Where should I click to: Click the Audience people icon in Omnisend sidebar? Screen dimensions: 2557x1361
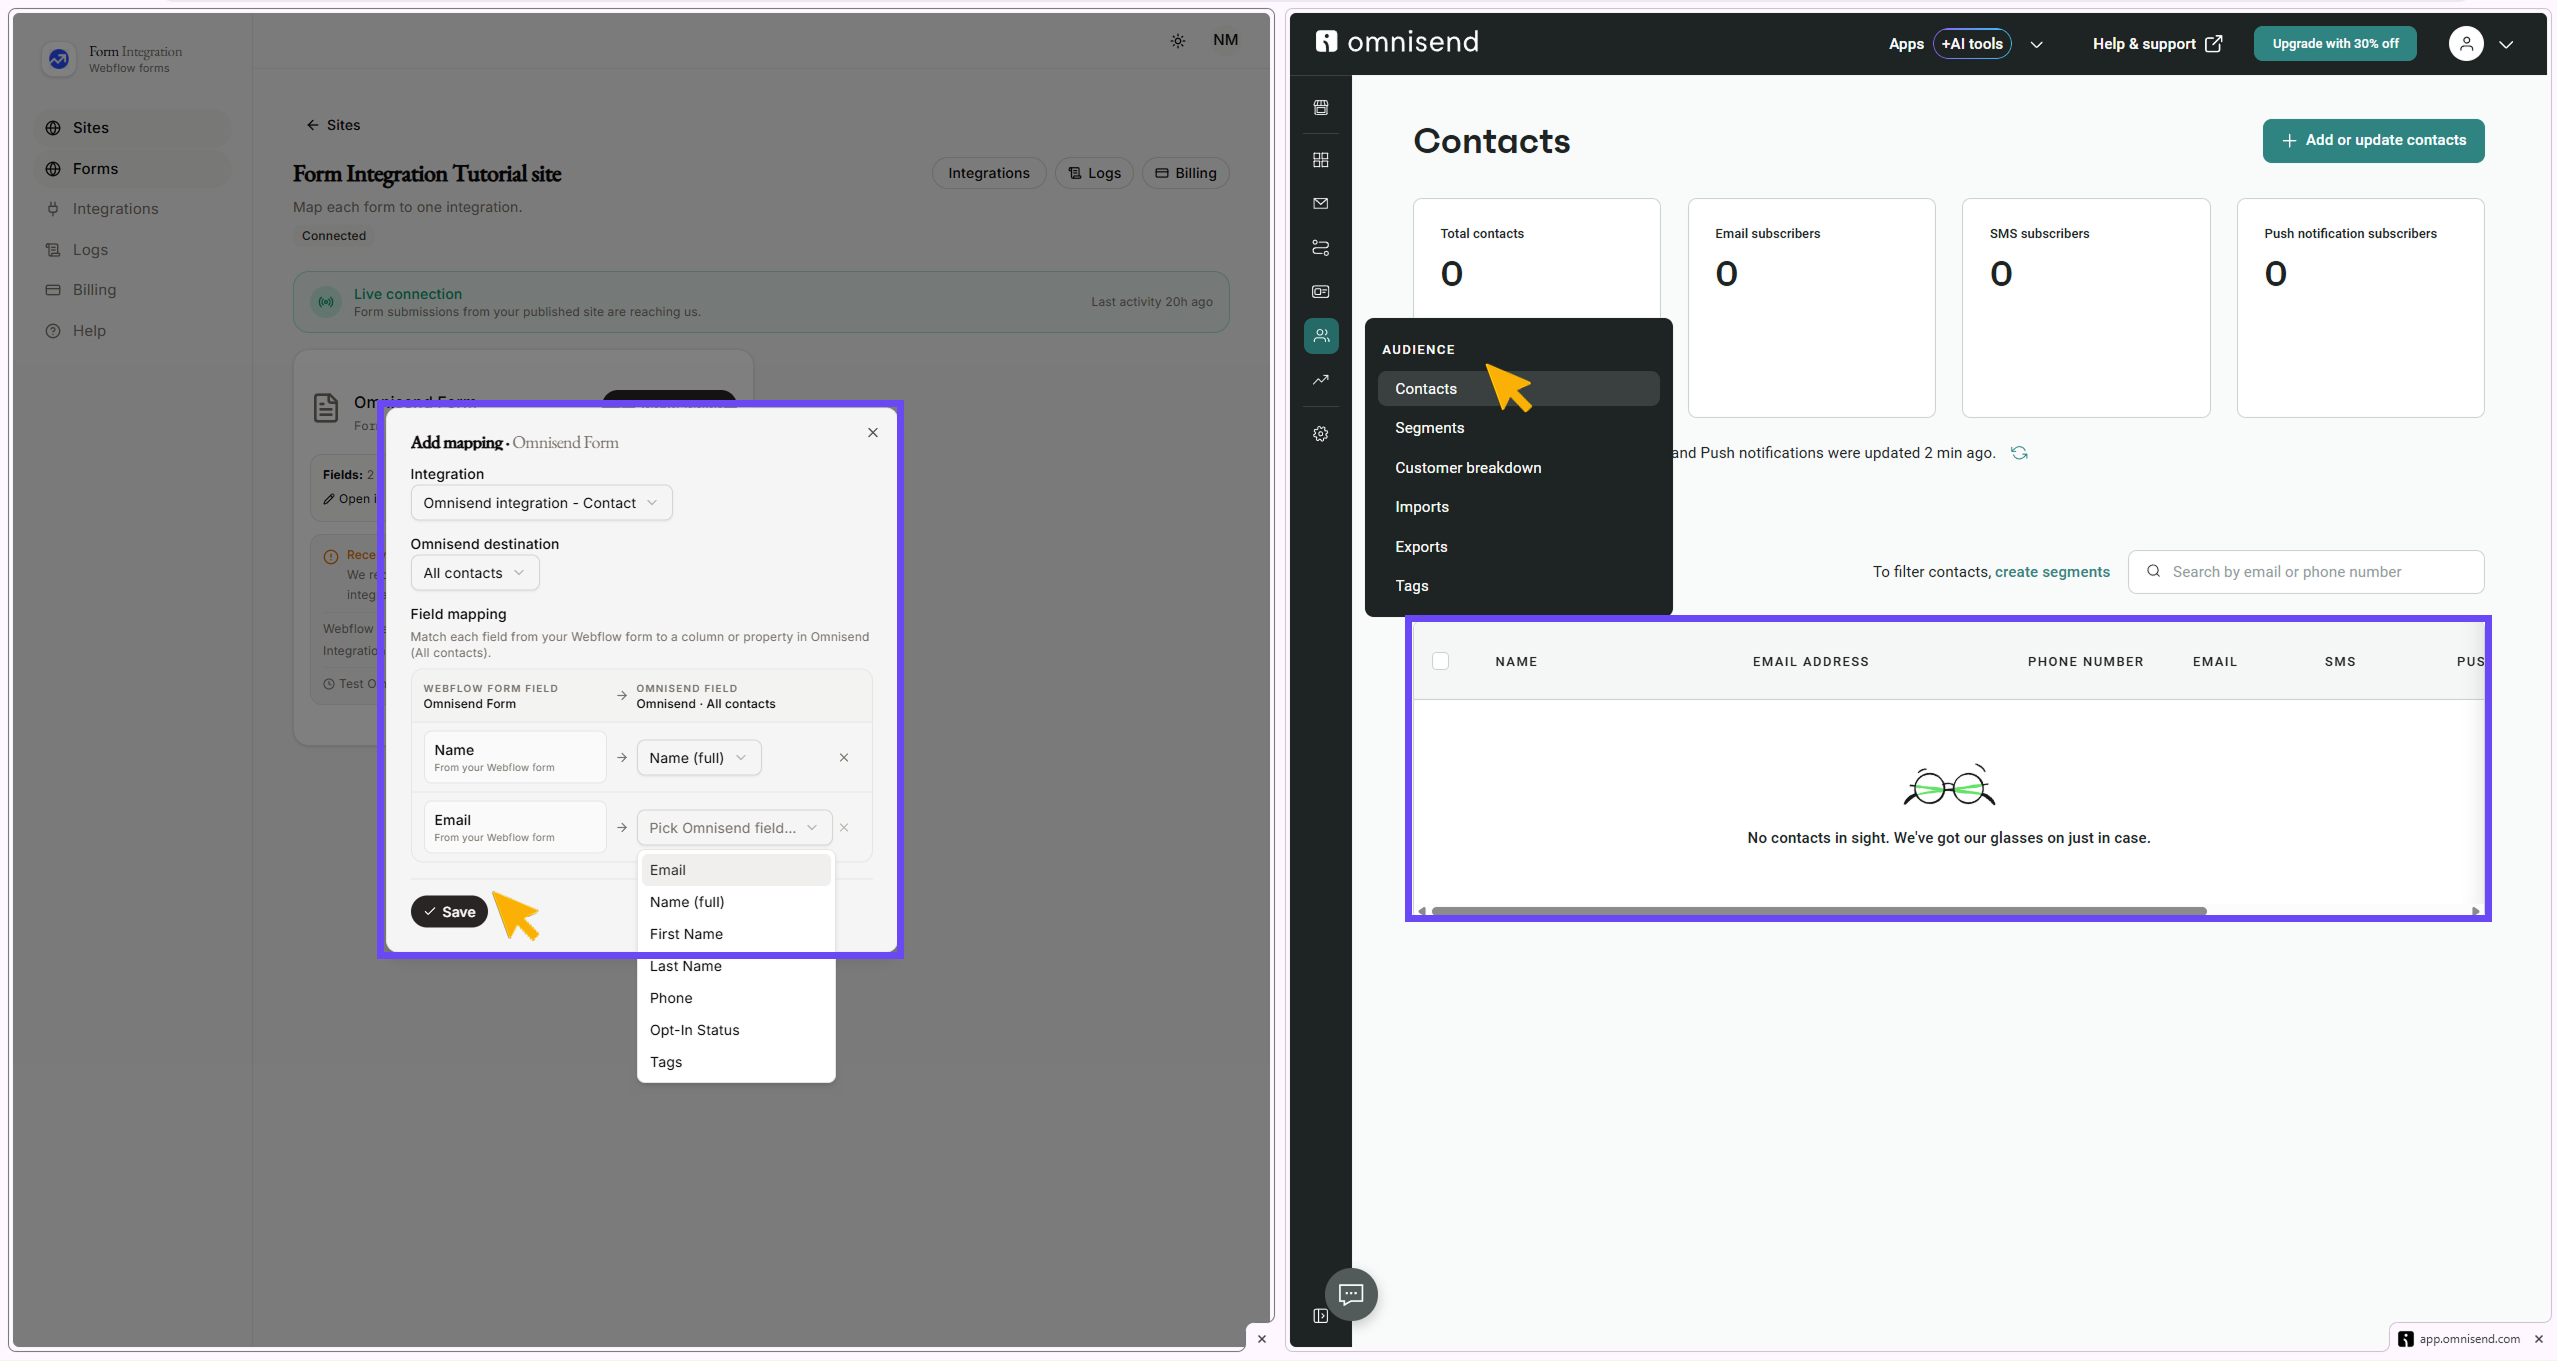tap(1321, 336)
